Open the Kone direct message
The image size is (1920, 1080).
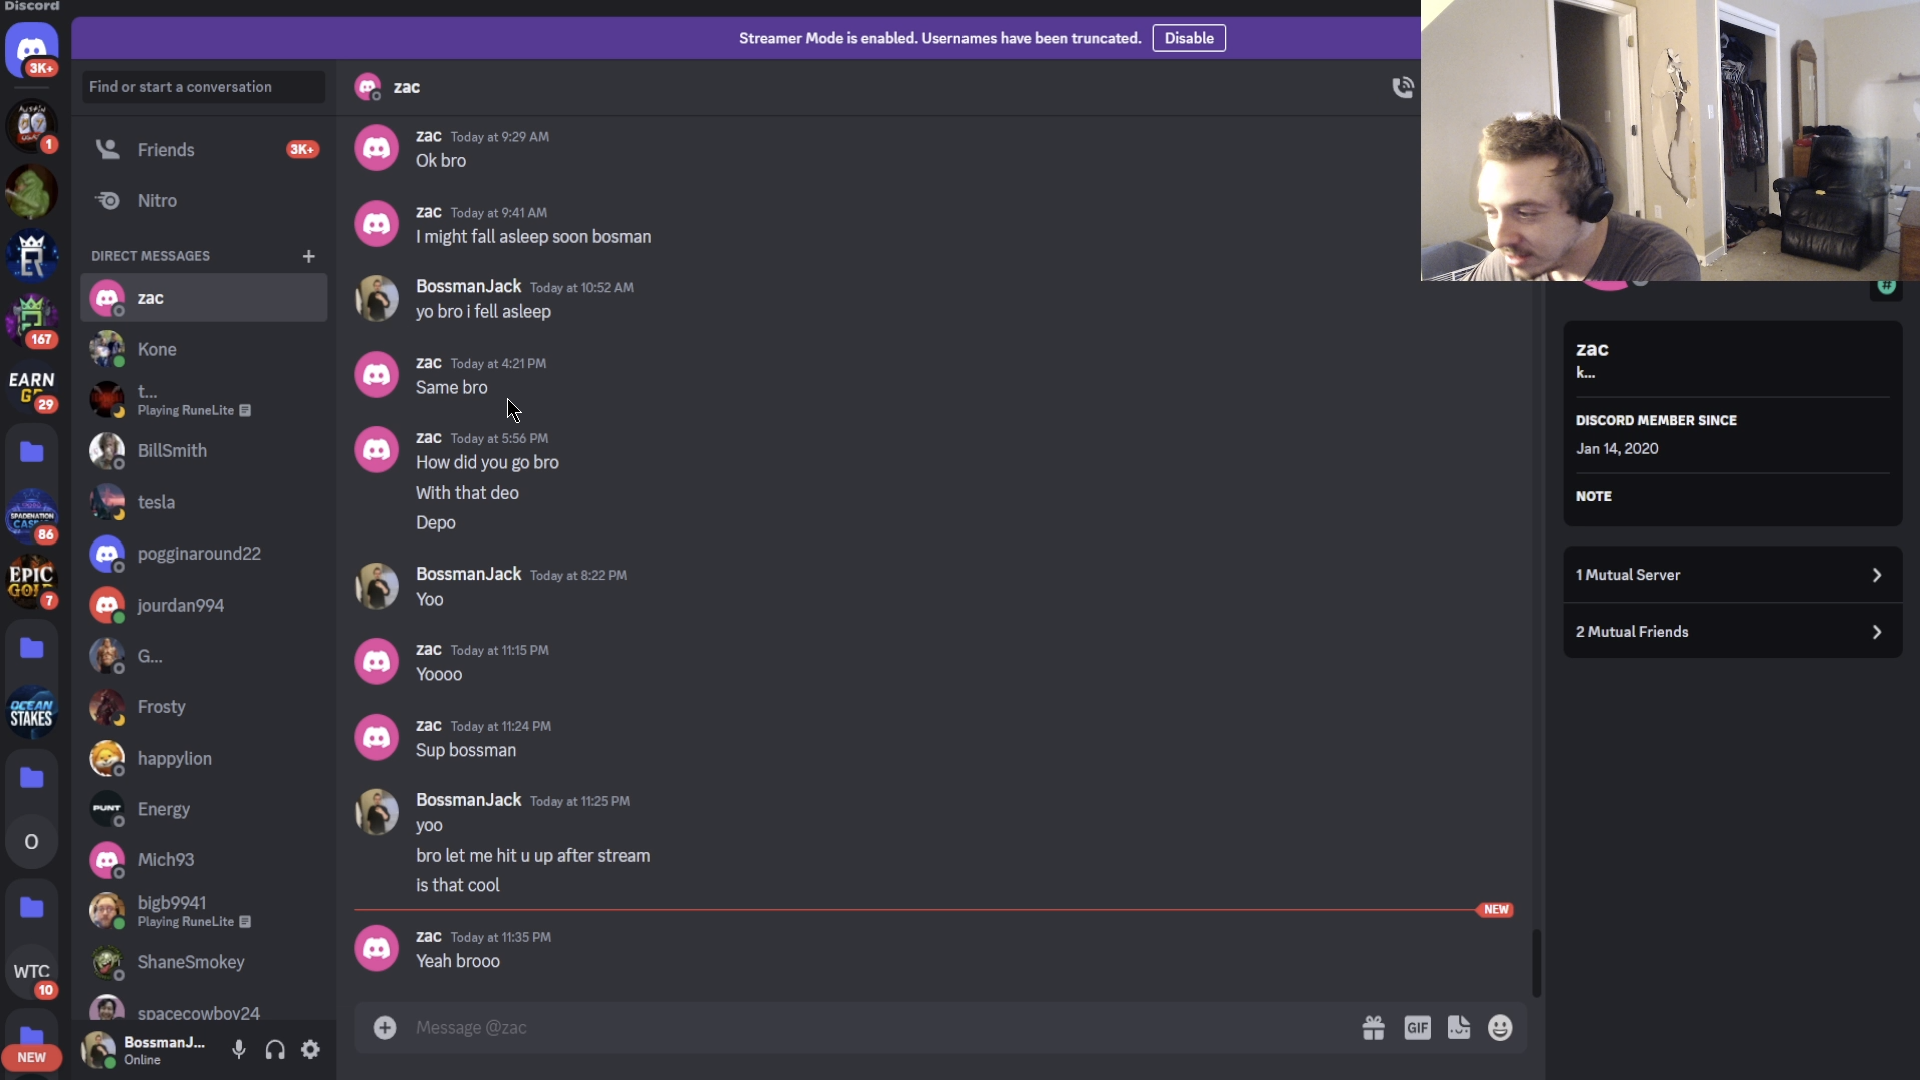[x=204, y=349]
